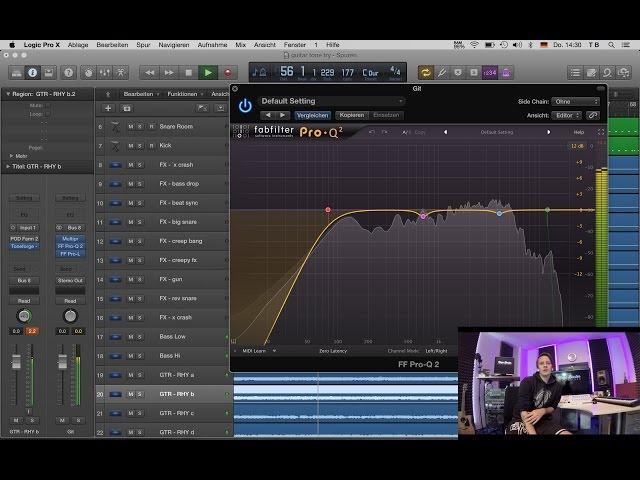Toggle Pro-Q 2 full screen icon

pyautogui.click(x=600, y=132)
